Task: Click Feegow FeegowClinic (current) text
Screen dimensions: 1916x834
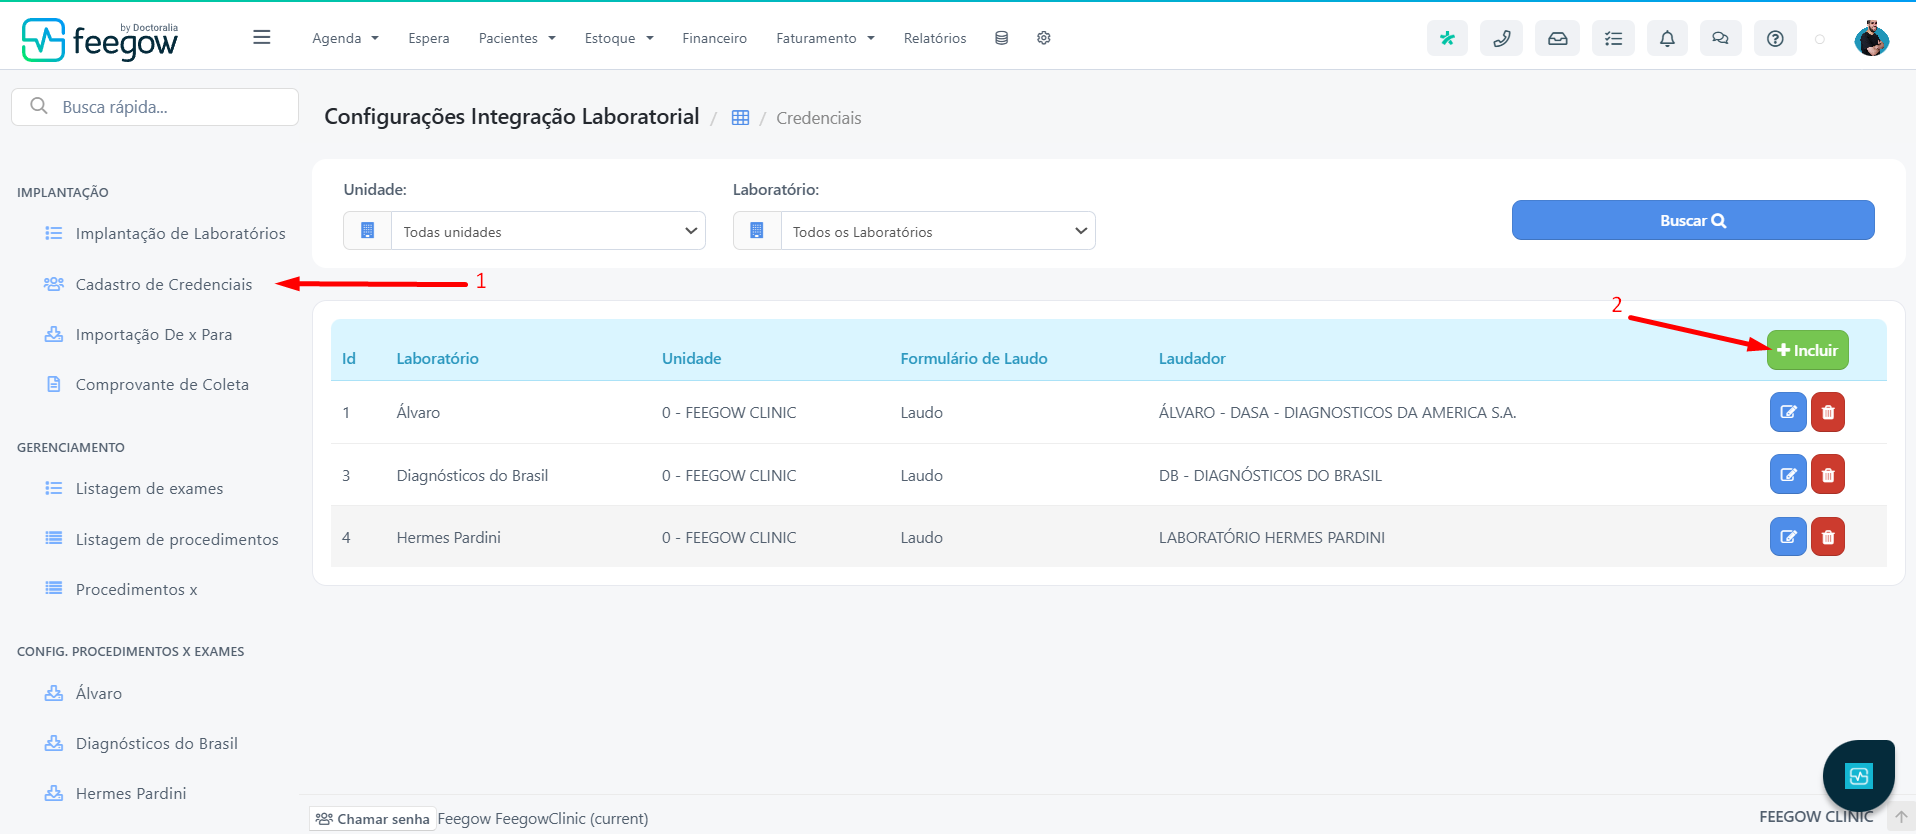Action: 543,818
